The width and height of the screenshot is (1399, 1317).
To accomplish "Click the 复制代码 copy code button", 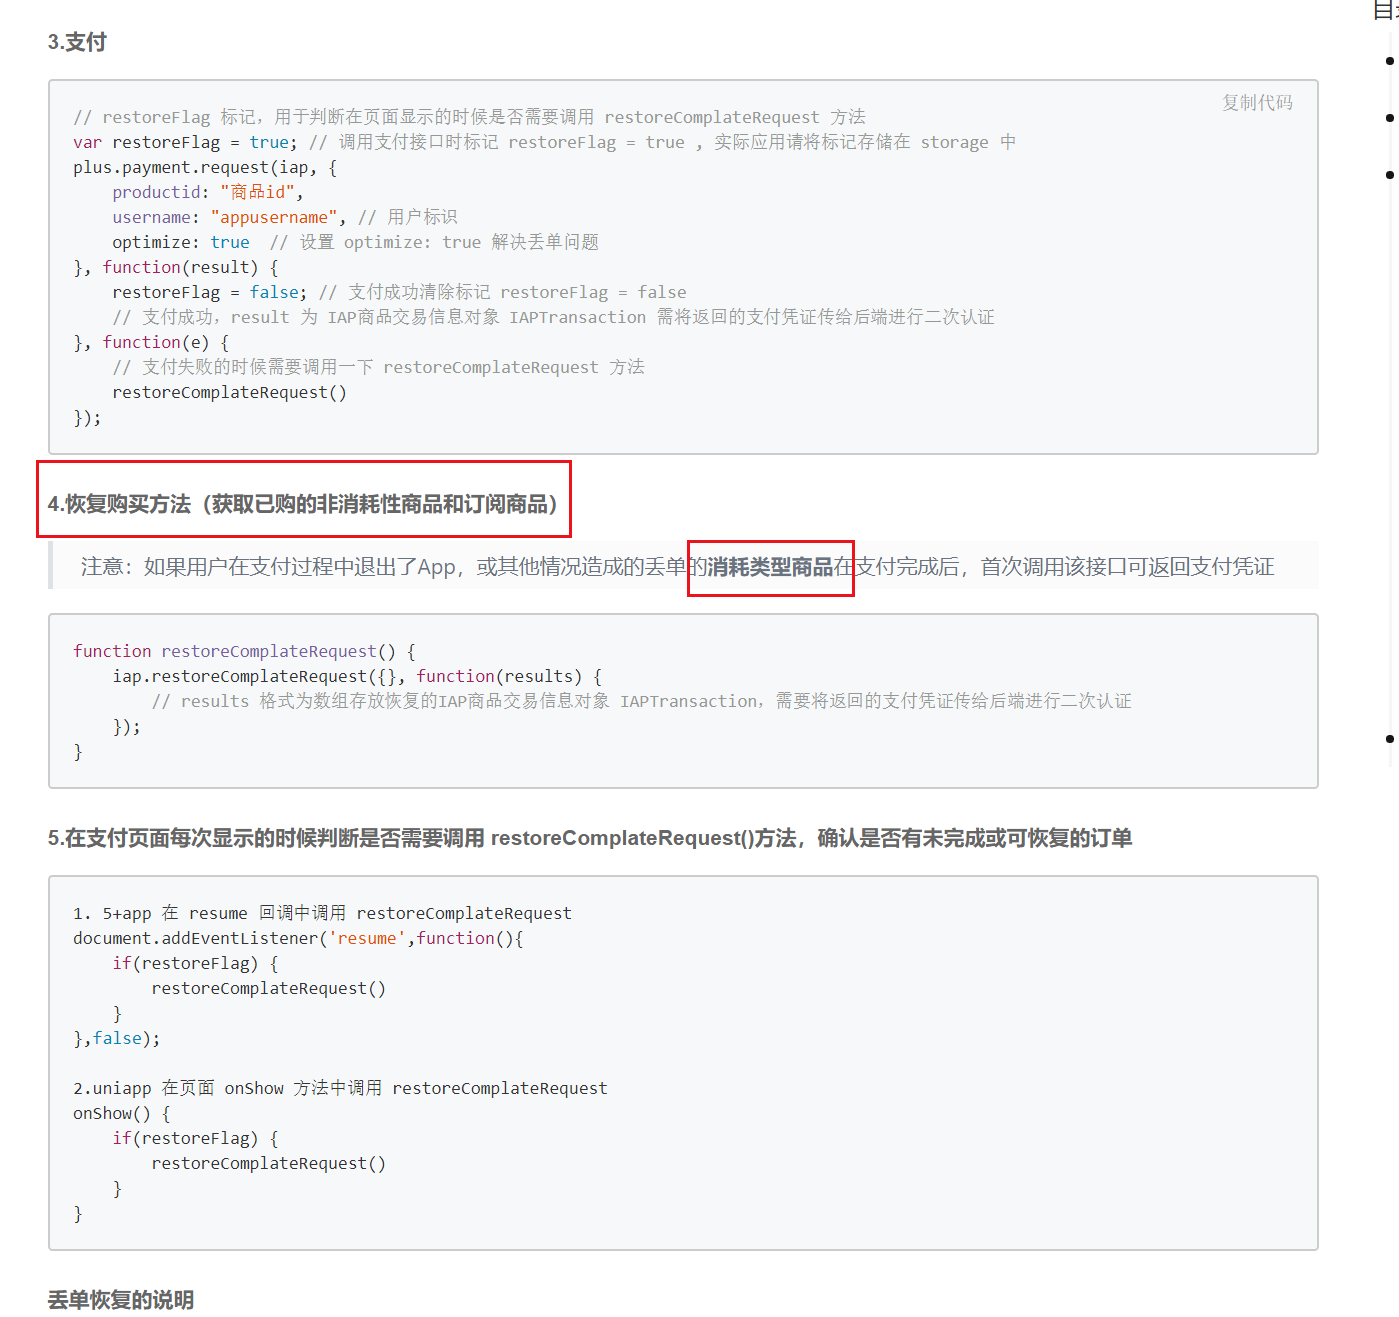I will pyautogui.click(x=1257, y=103).
